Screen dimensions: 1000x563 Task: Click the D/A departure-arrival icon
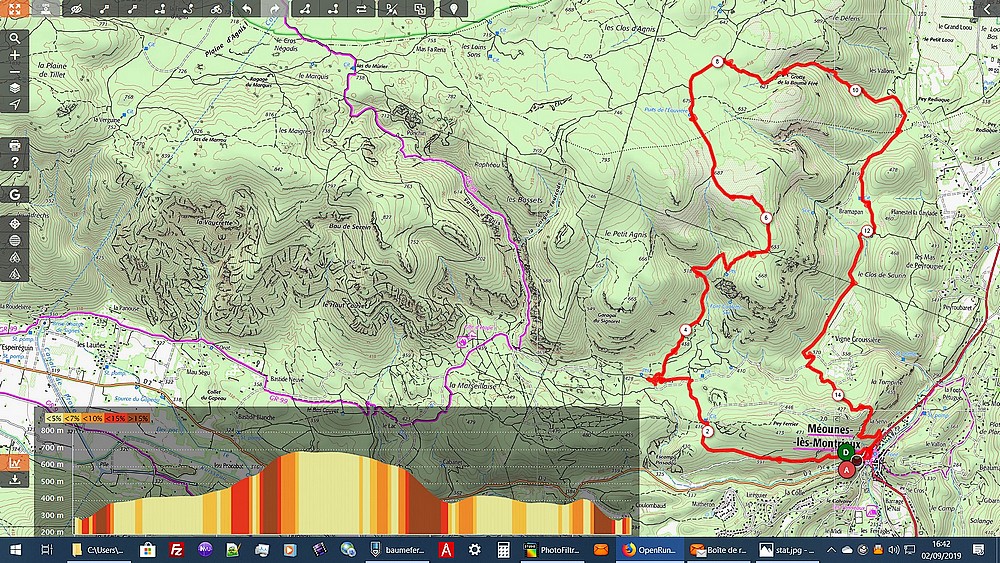392,9
